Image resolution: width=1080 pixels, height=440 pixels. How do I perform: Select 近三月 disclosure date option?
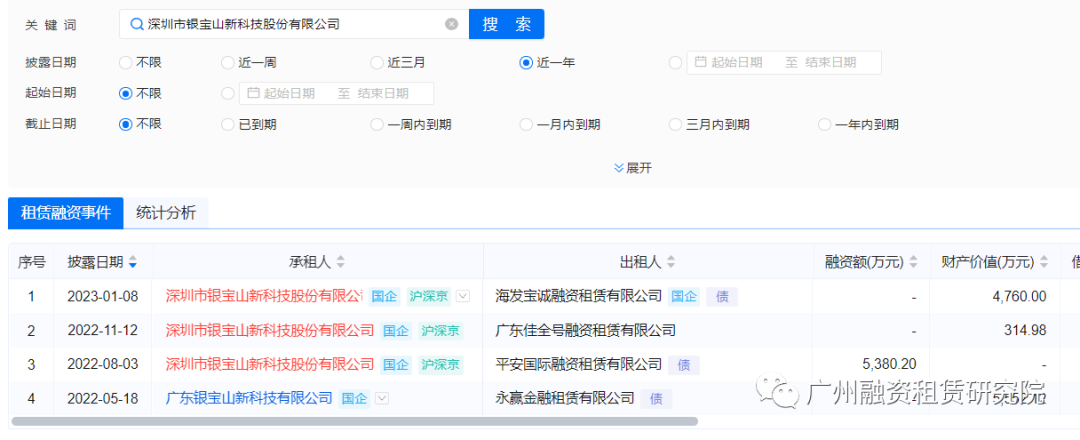pos(377,62)
